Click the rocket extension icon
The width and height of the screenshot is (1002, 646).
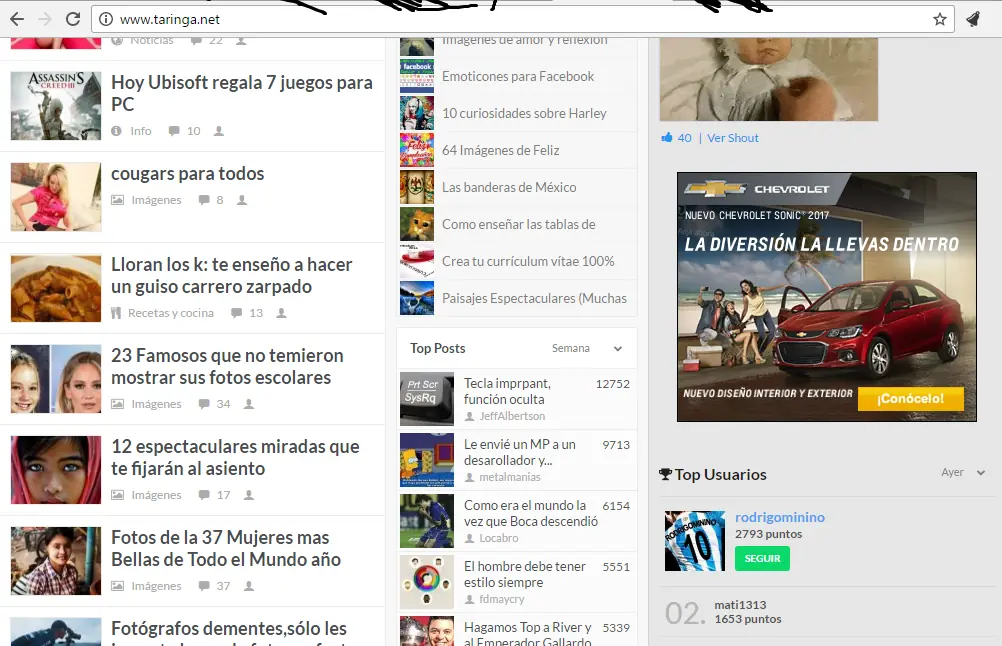(974, 19)
